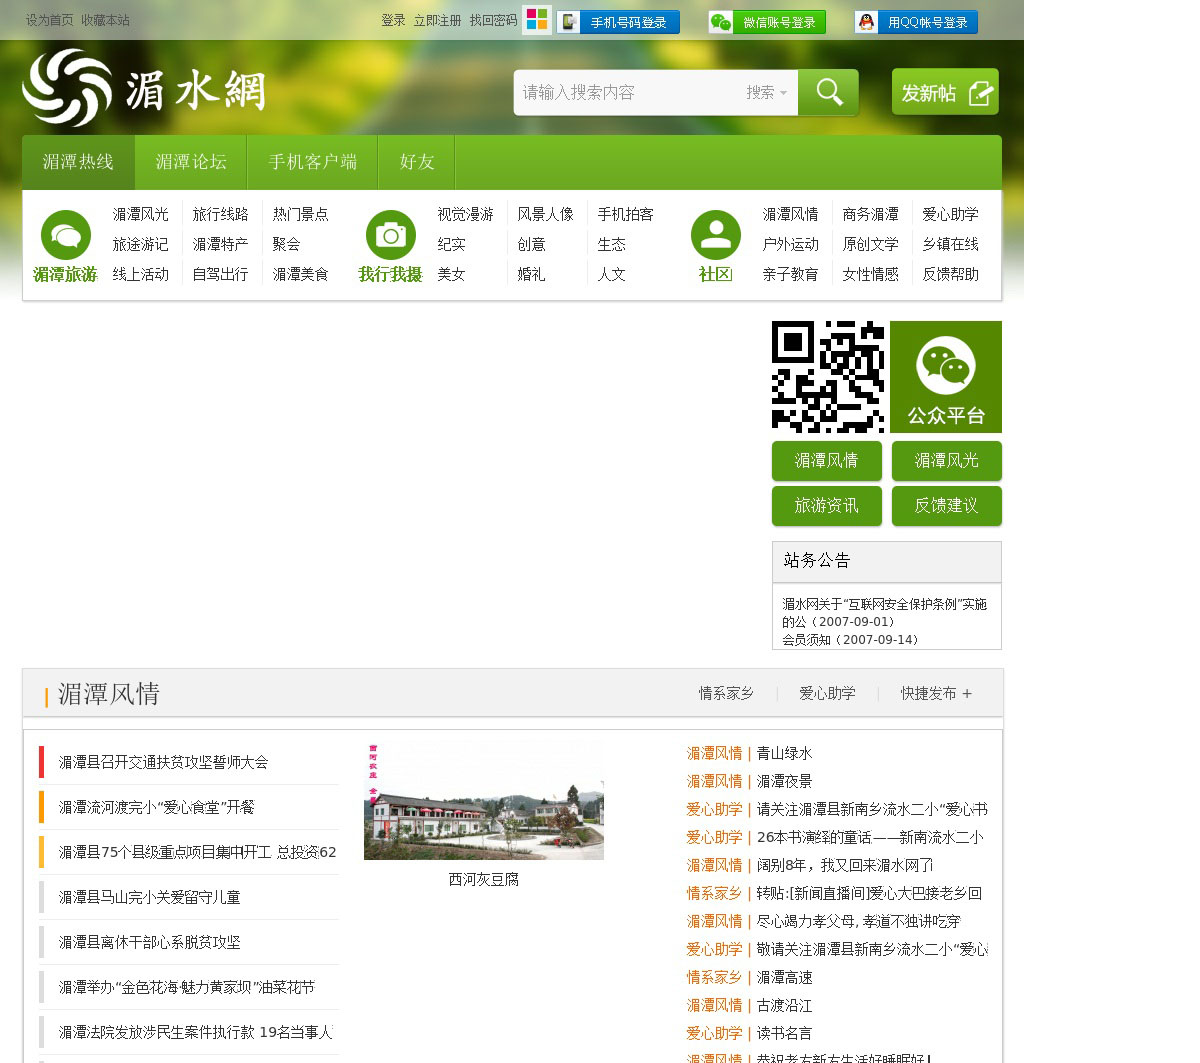Image resolution: width=1200 pixels, height=1063 pixels.
Task: Click the colorful squares icon in top bar
Action: coord(537,20)
